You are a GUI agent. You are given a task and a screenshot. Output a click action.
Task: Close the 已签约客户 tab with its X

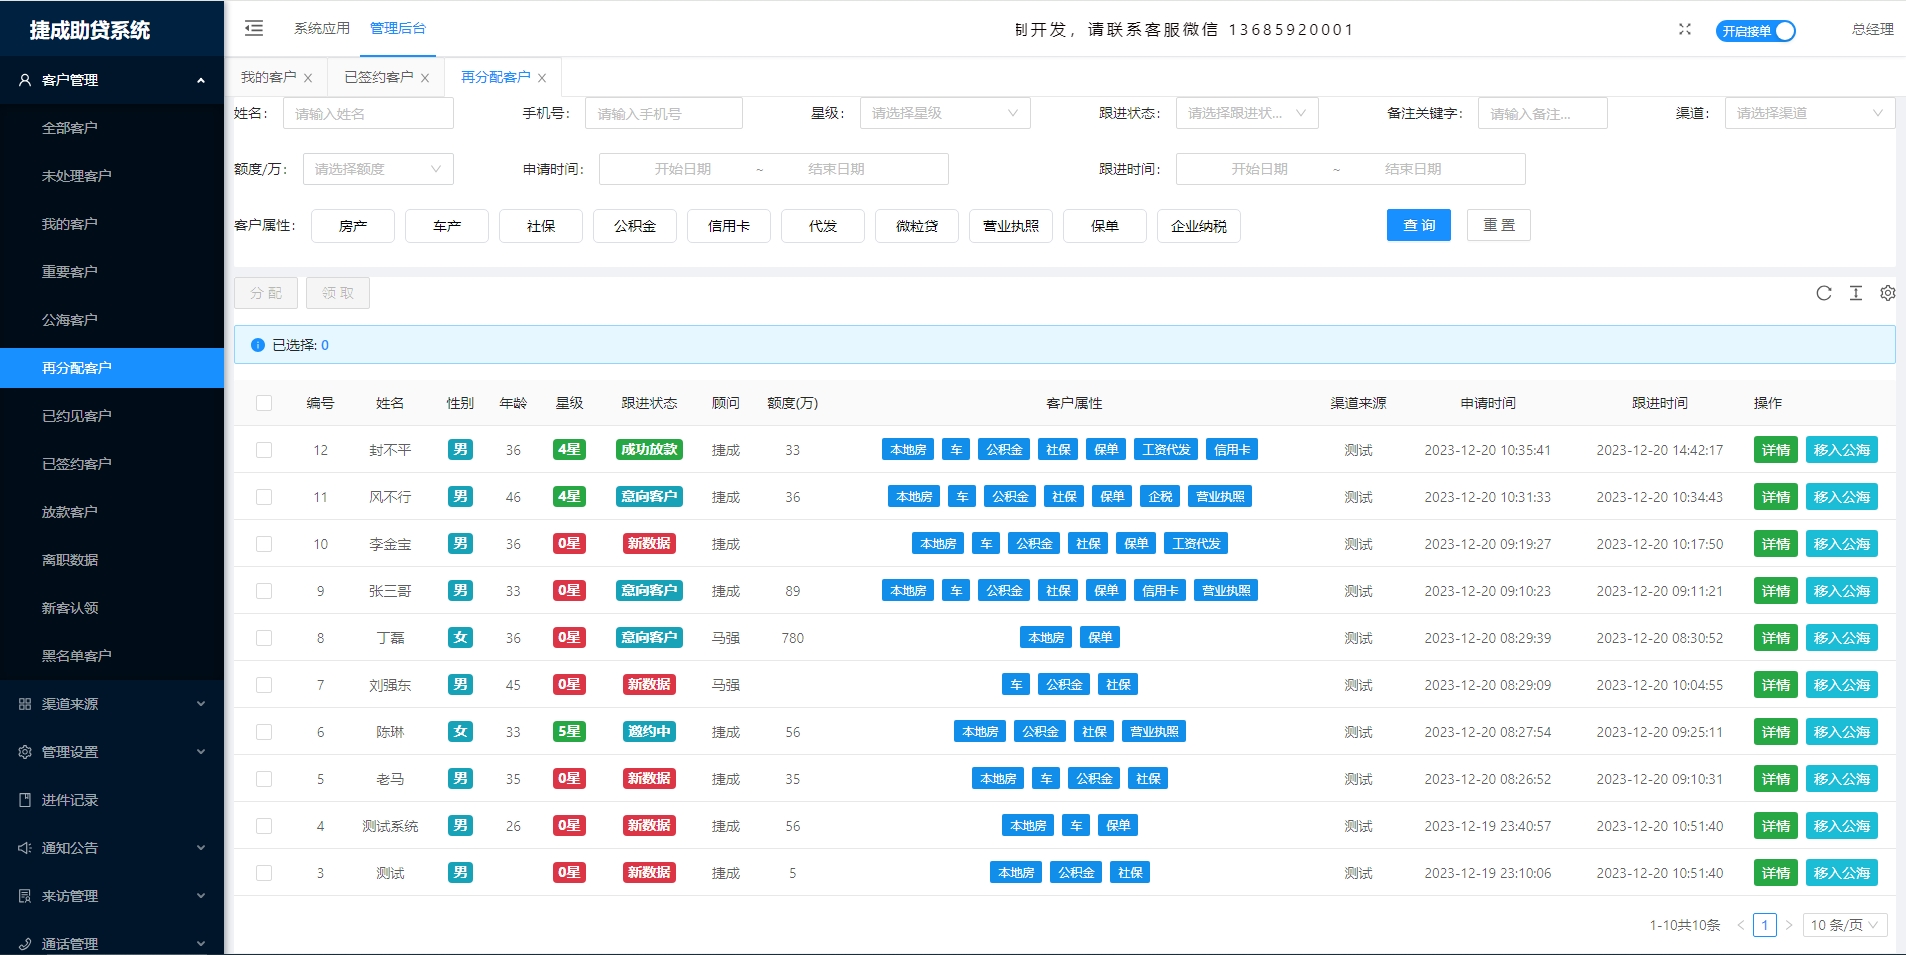point(425,78)
